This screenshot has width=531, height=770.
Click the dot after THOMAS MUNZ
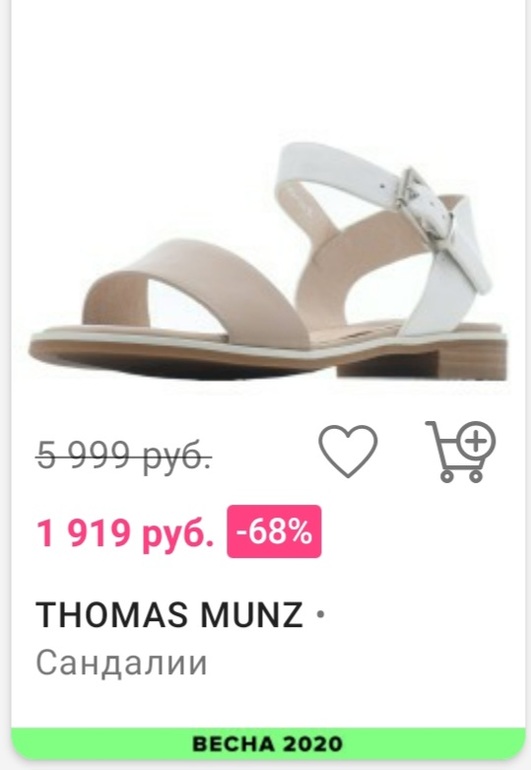click(320, 614)
